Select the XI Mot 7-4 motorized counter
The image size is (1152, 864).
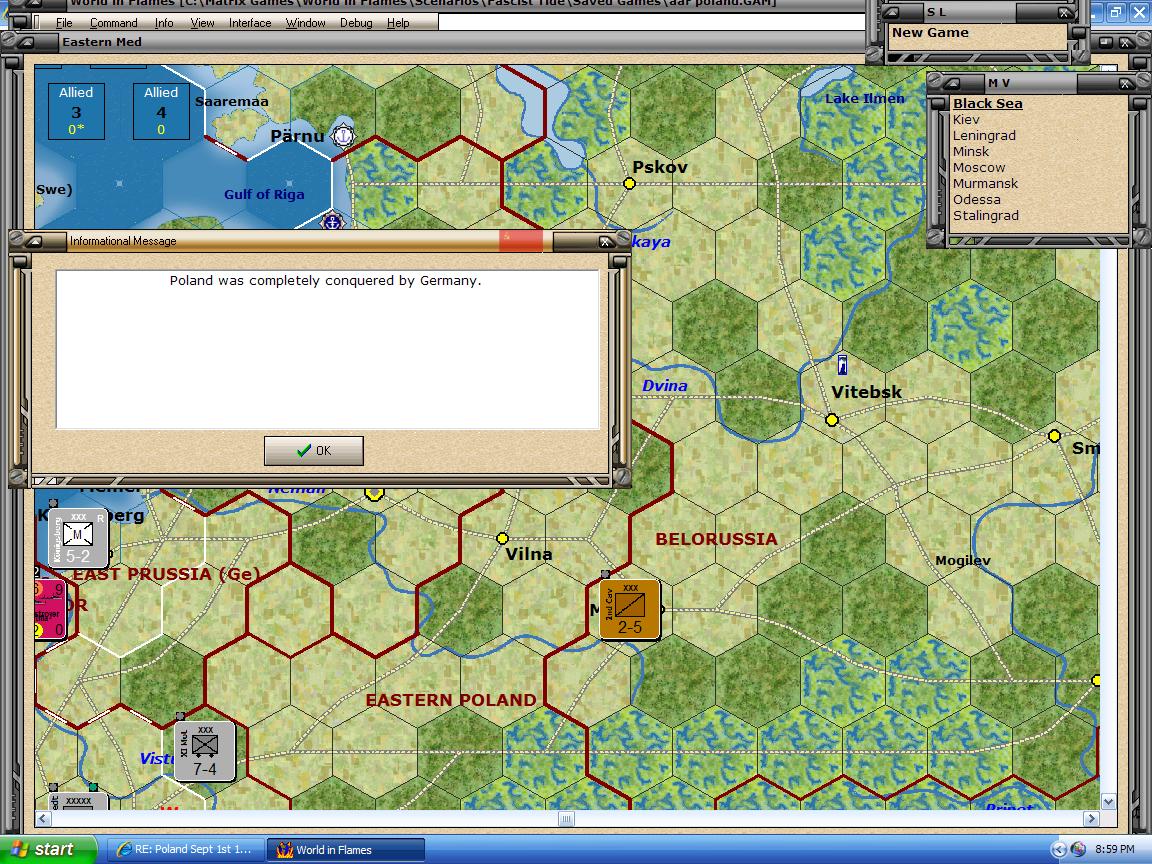point(204,751)
